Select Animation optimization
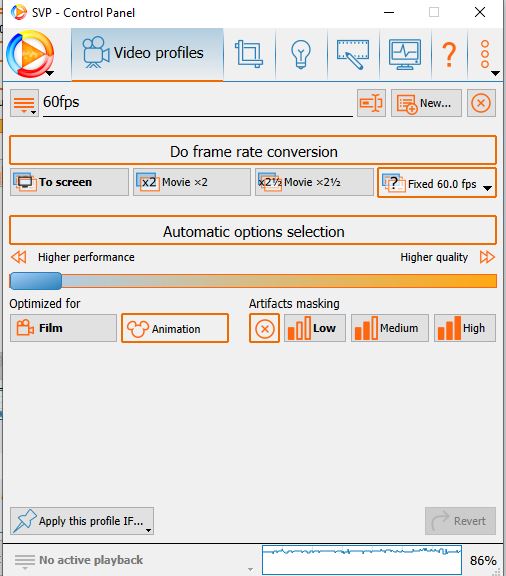506x576 pixels. 175,328
